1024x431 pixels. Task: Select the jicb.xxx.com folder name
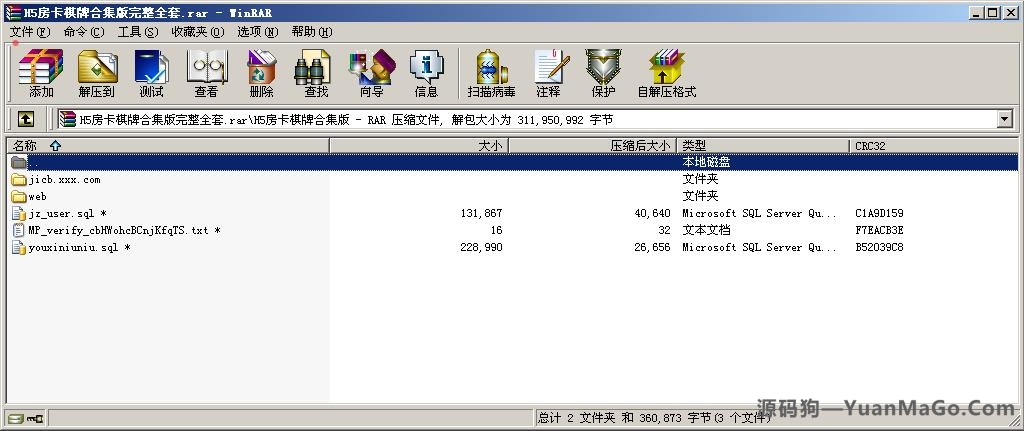point(65,180)
